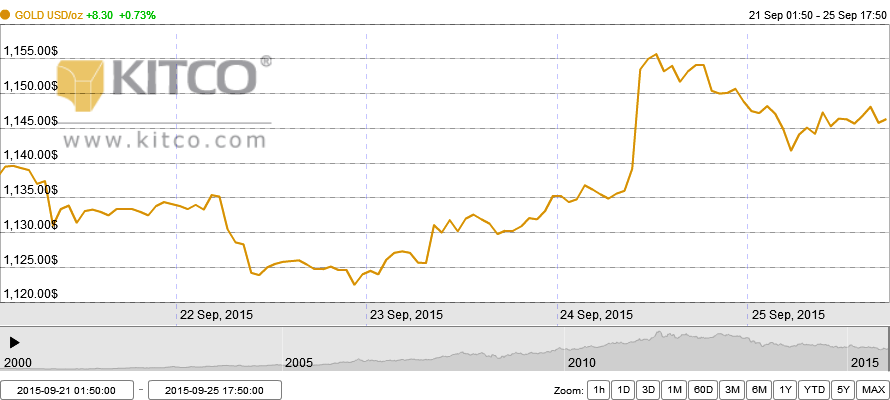The width and height of the screenshot is (890, 400).
Task: Click the navigator selection handle at far right
Action: click(x=888, y=349)
